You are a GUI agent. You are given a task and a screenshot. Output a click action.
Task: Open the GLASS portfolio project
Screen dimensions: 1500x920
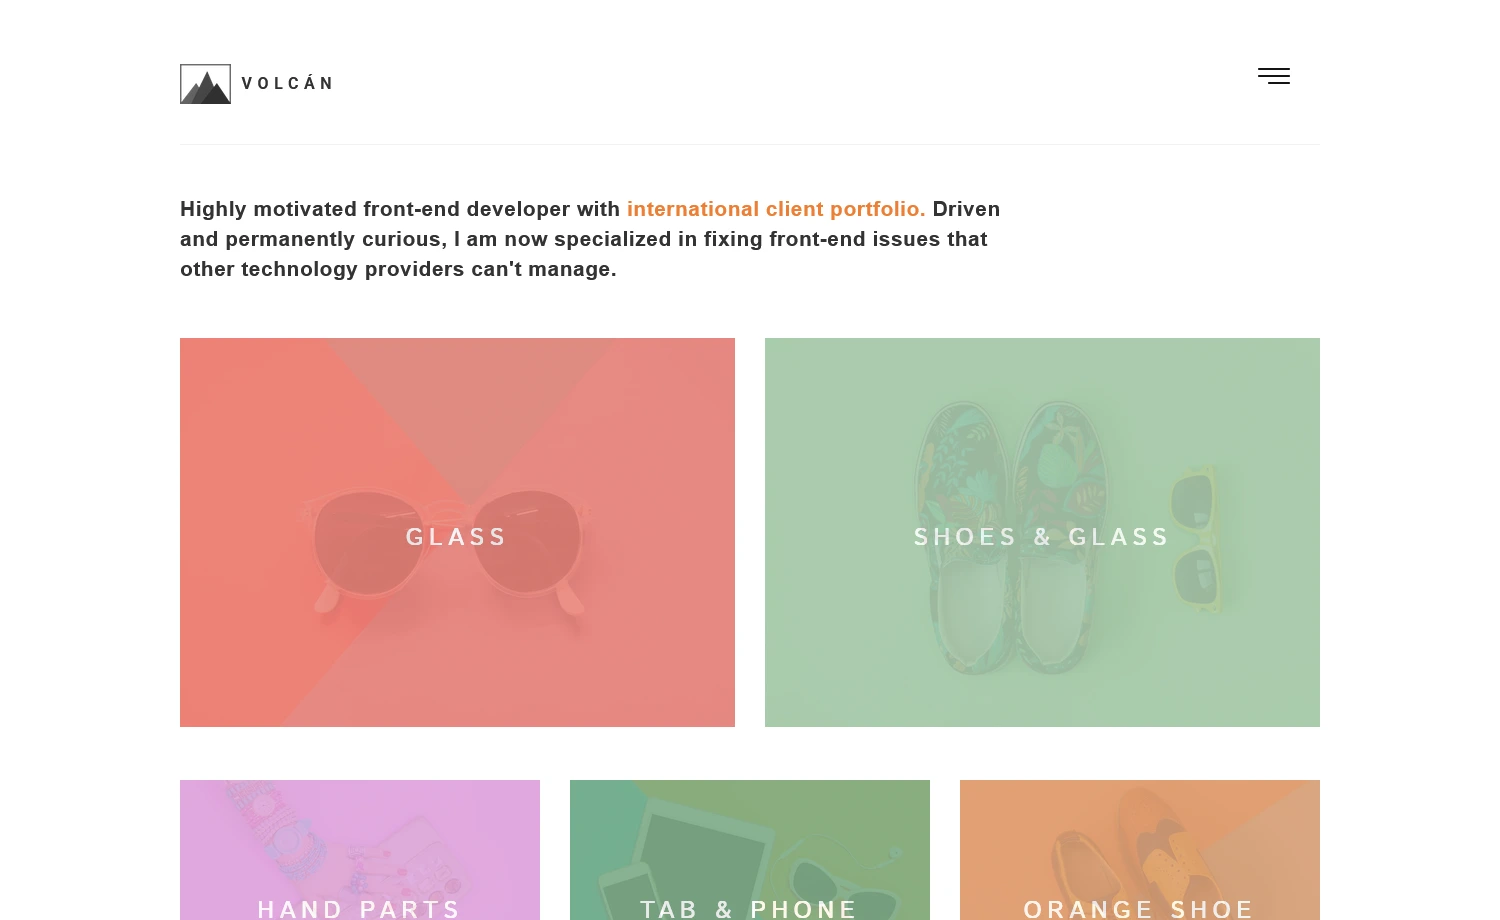(x=457, y=532)
